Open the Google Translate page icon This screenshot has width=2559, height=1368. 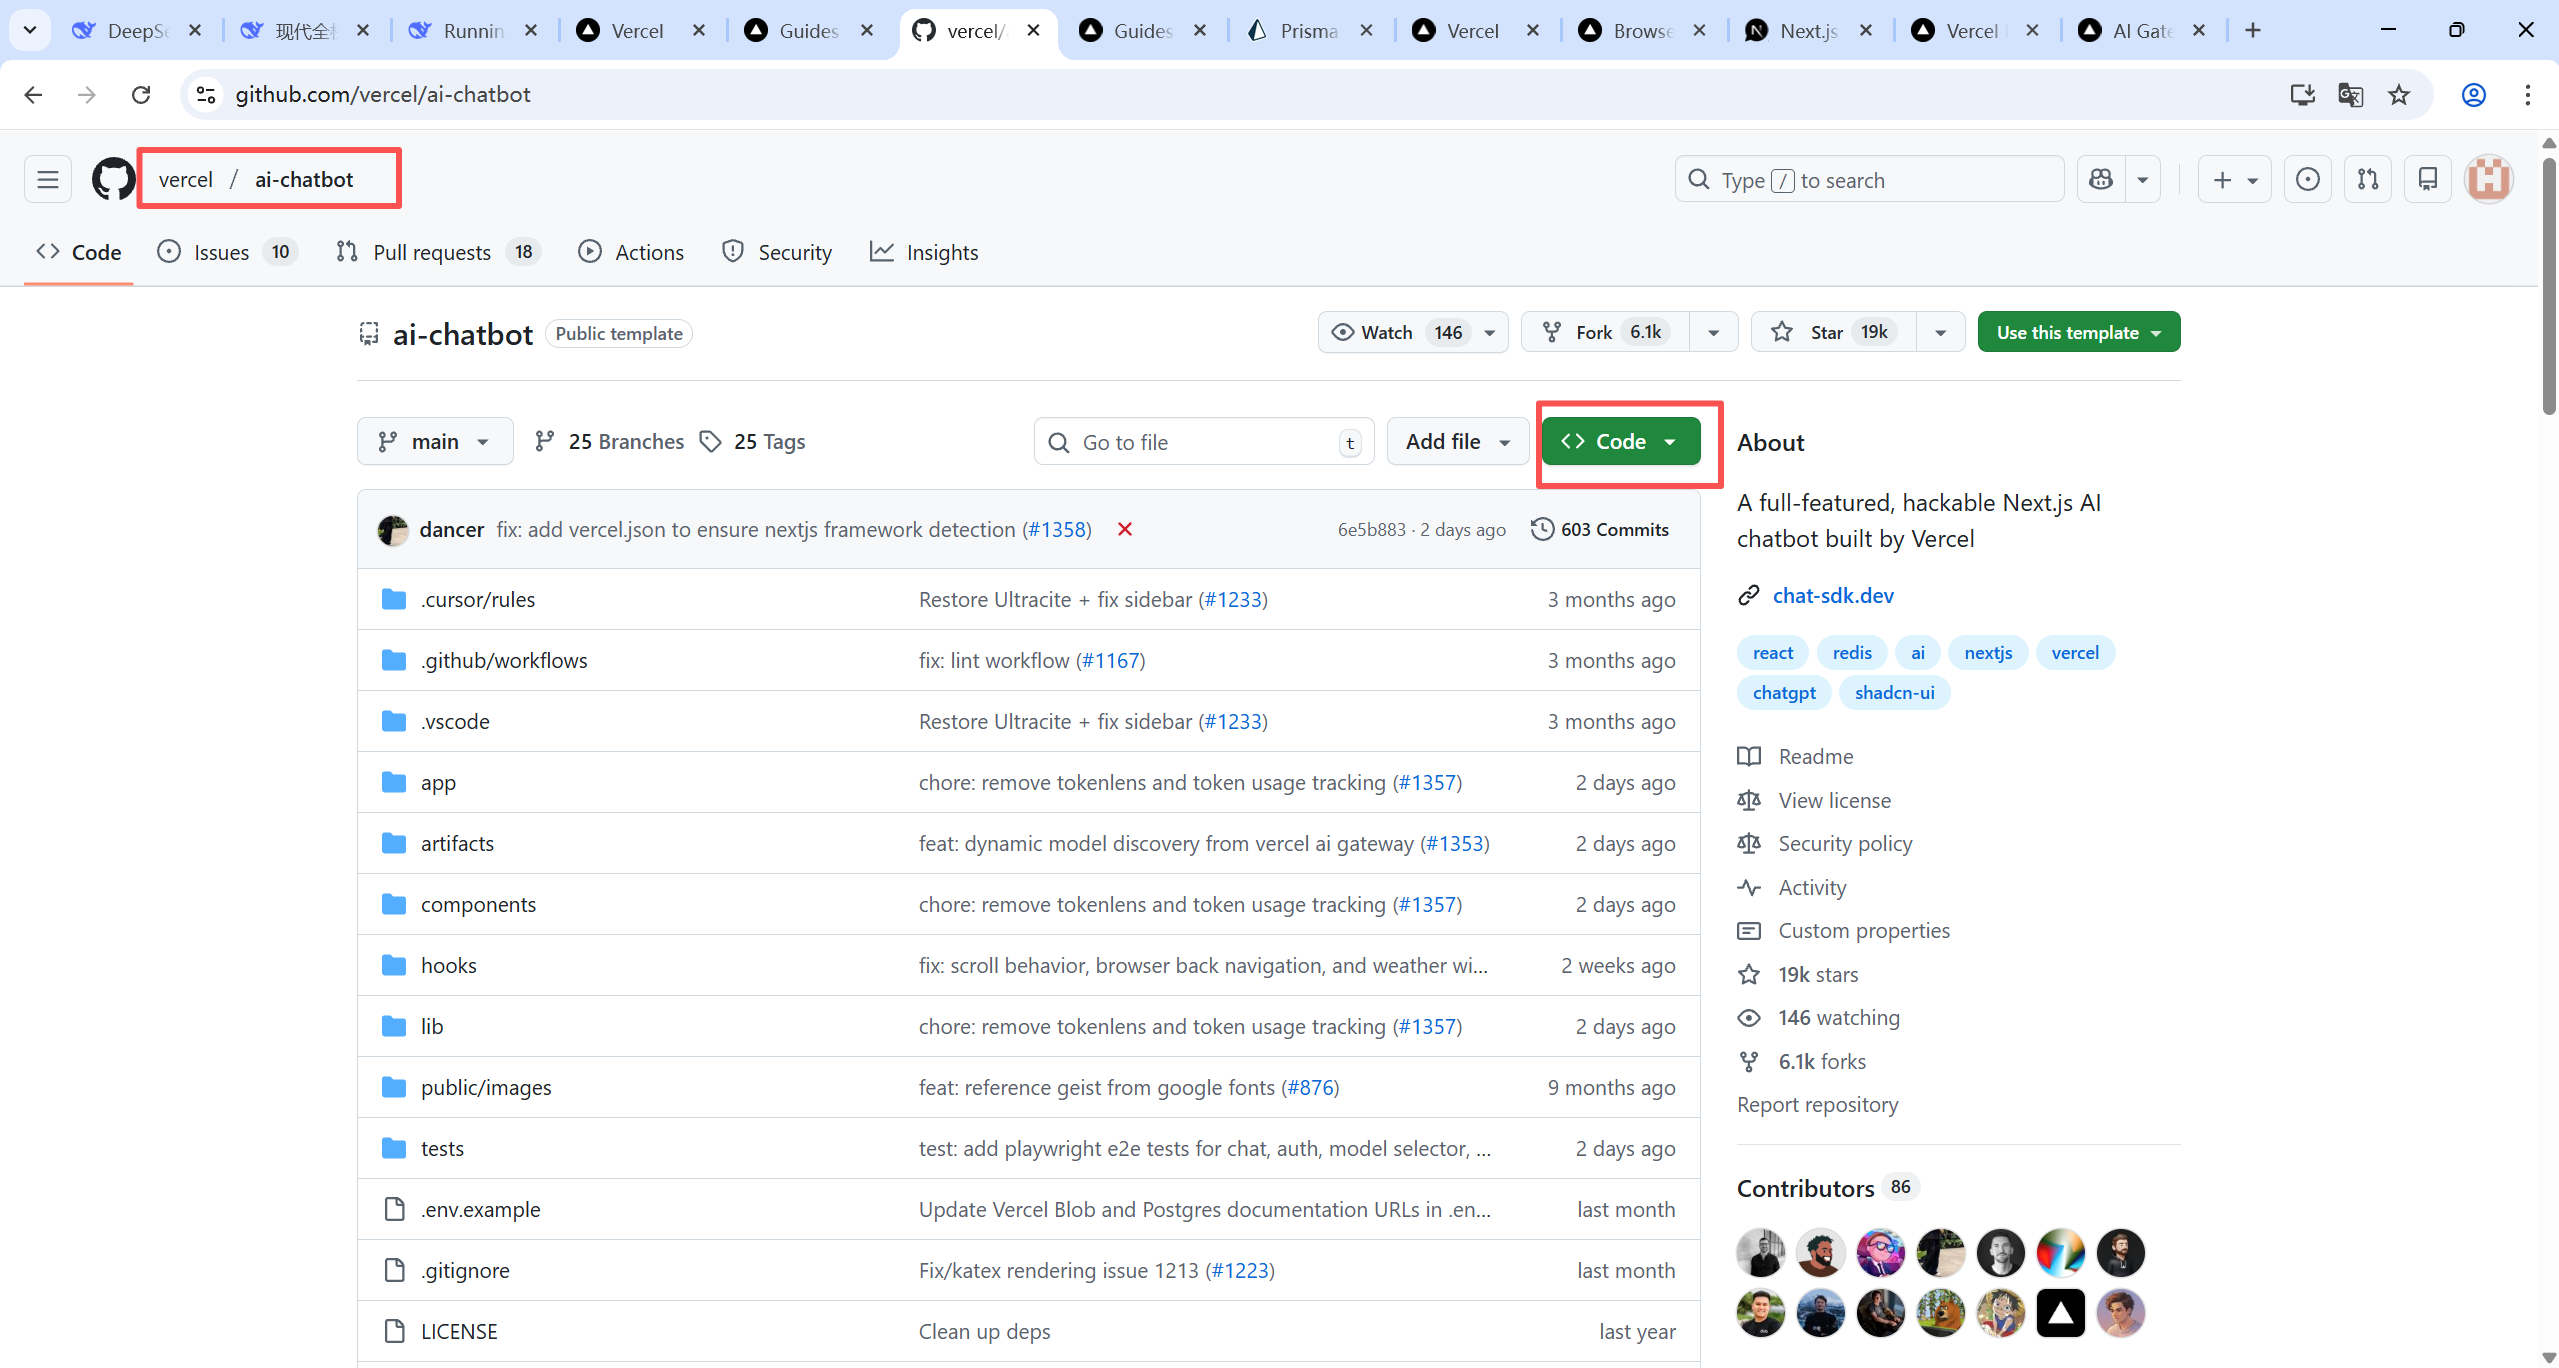click(2351, 95)
